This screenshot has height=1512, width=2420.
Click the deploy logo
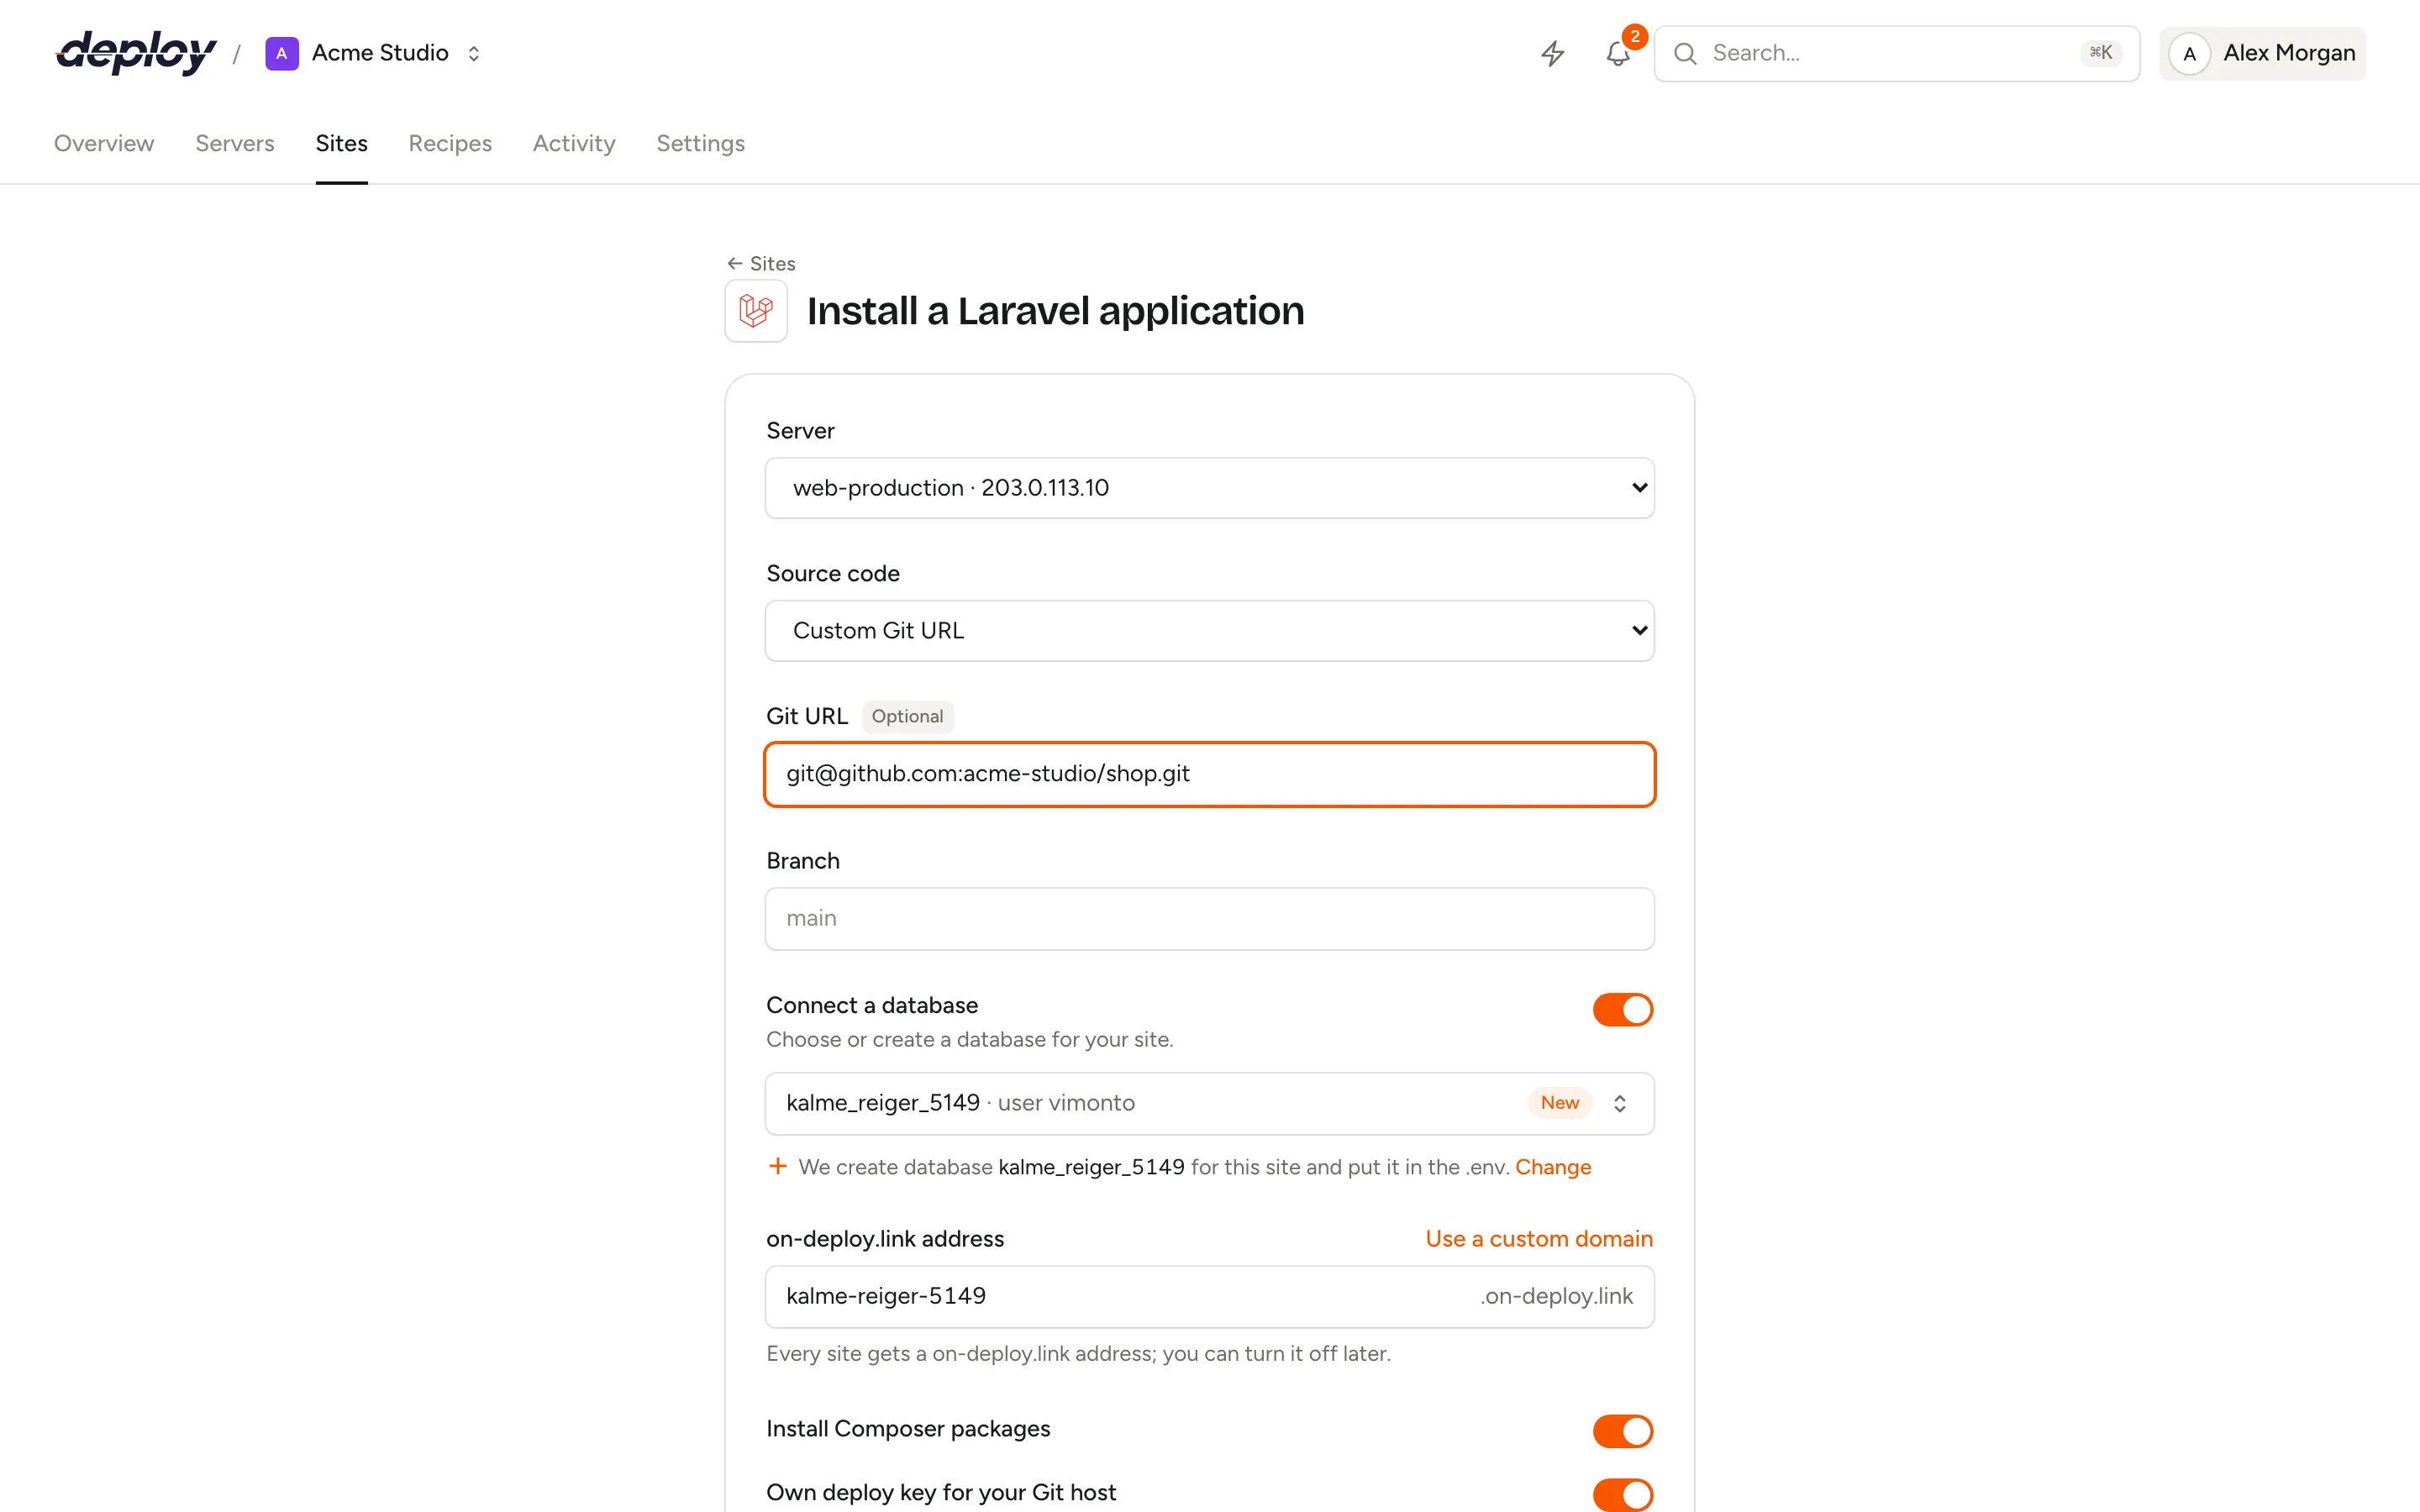(136, 52)
